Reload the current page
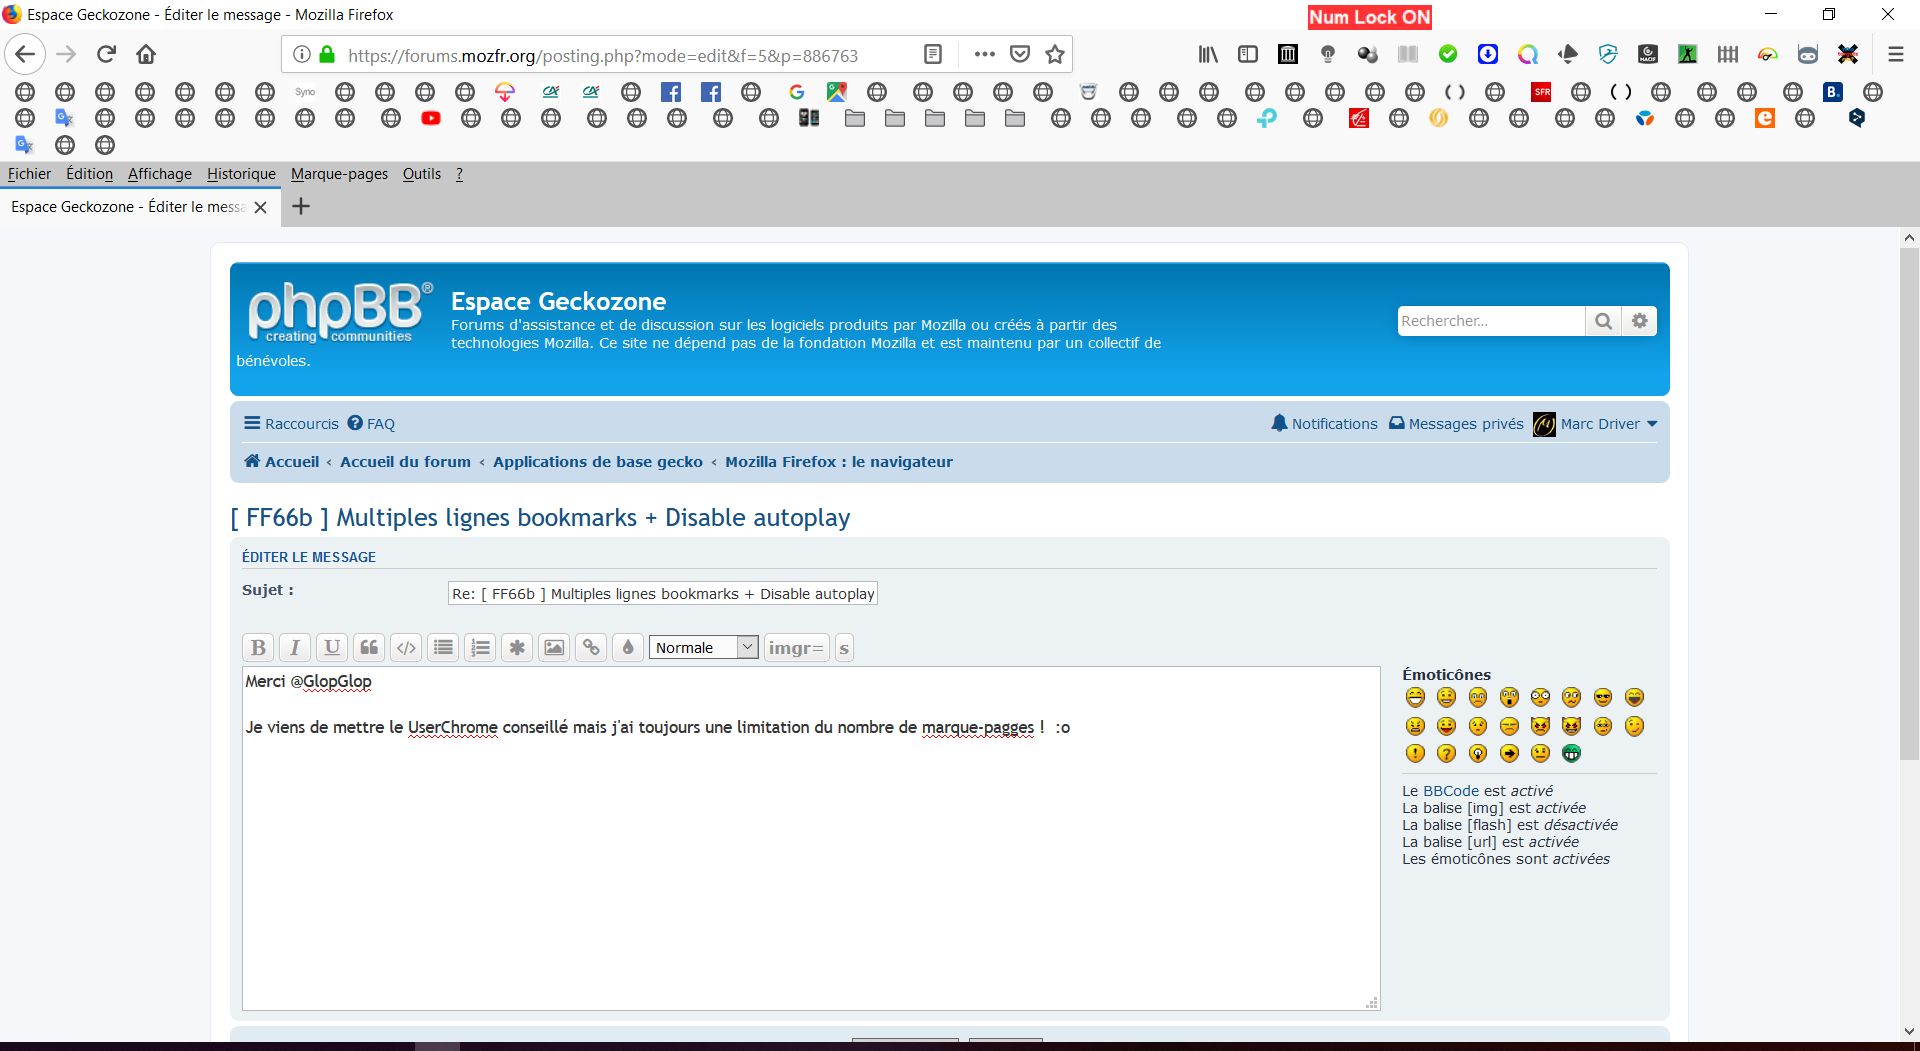 pos(106,54)
